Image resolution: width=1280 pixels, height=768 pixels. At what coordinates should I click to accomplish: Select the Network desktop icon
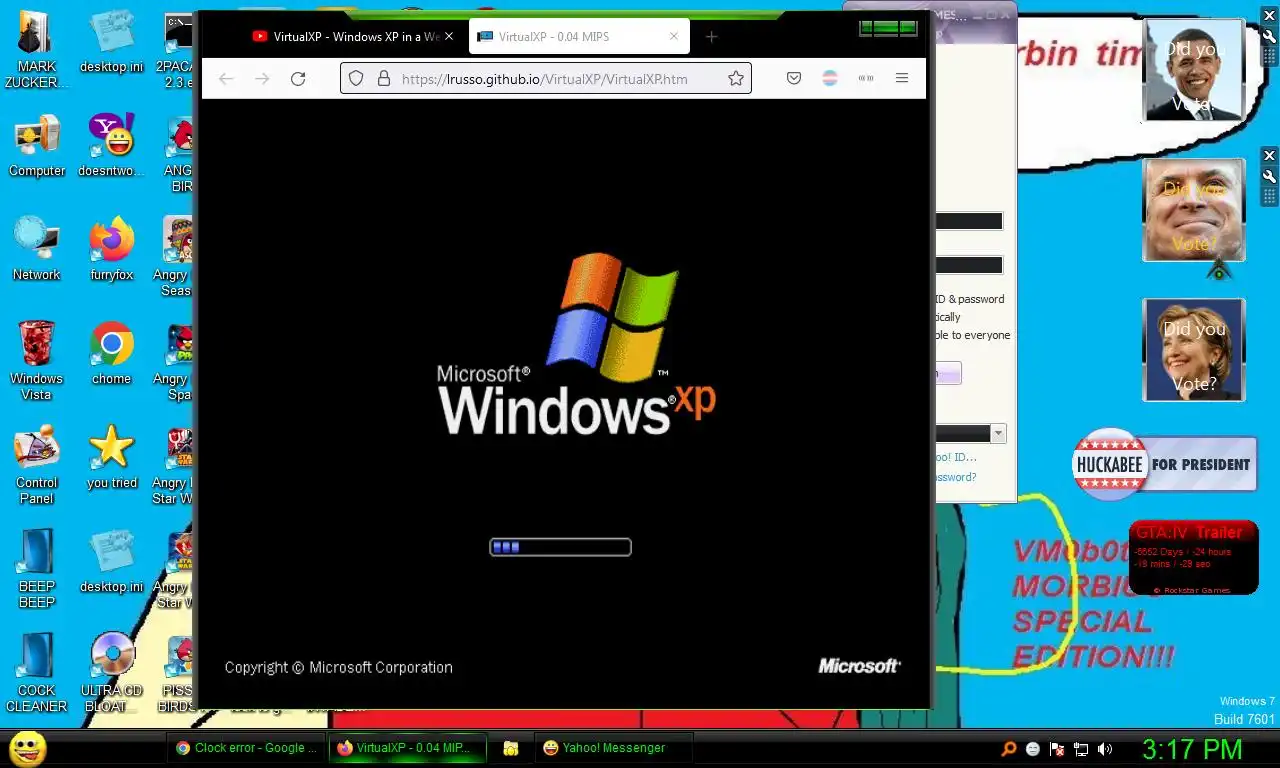tap(37, 249)
